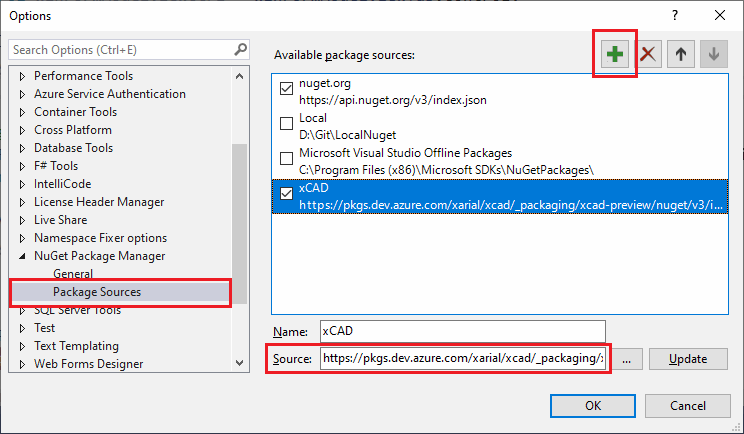Screen dimensions: 744x434
Task: Uncheck the nuget.org package source
Action: 286,89
